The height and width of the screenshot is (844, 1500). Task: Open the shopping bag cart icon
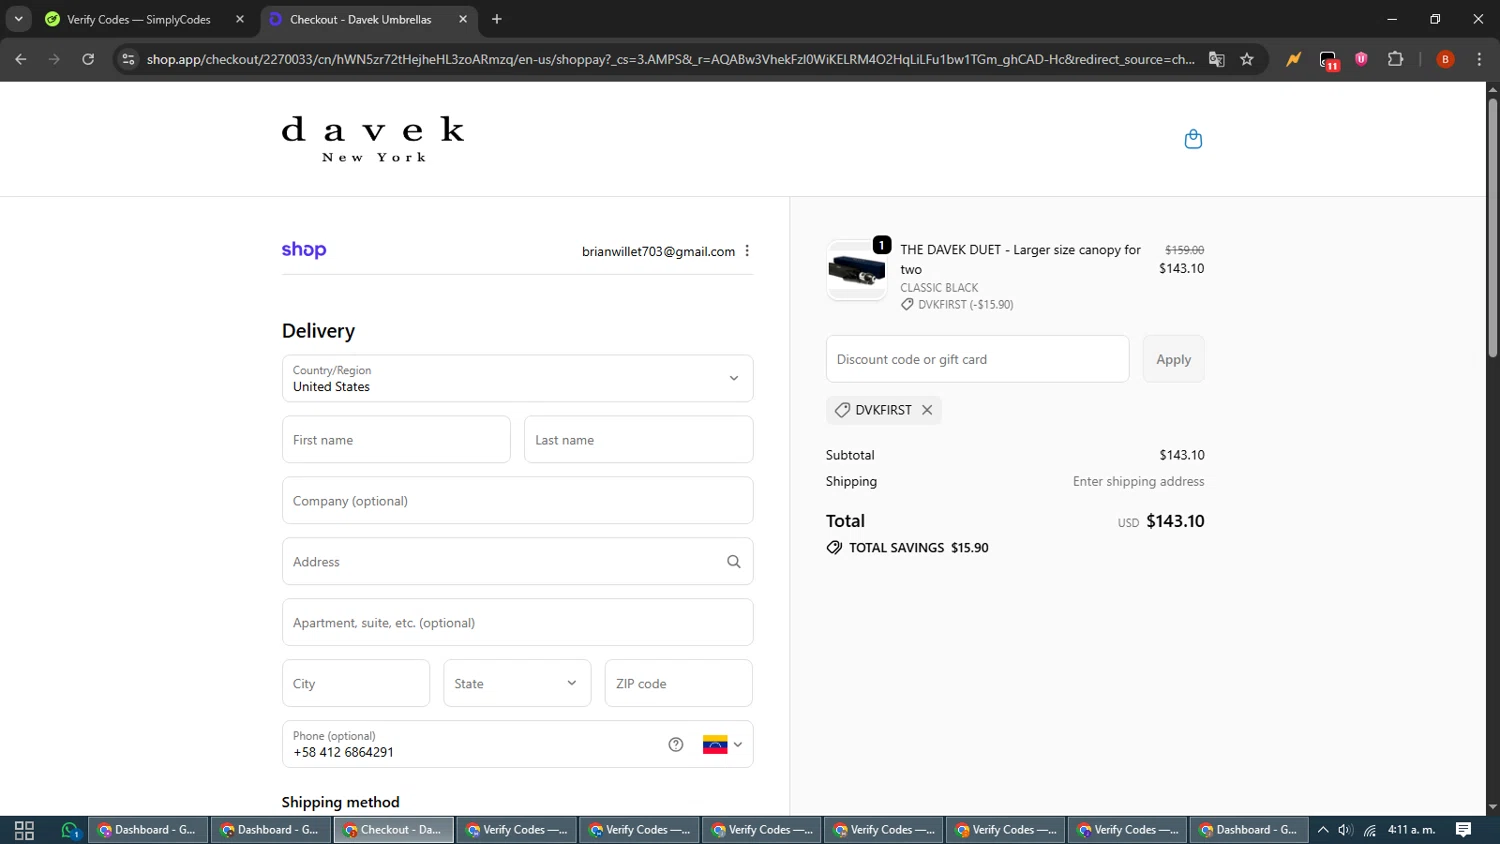point(1193,139)
